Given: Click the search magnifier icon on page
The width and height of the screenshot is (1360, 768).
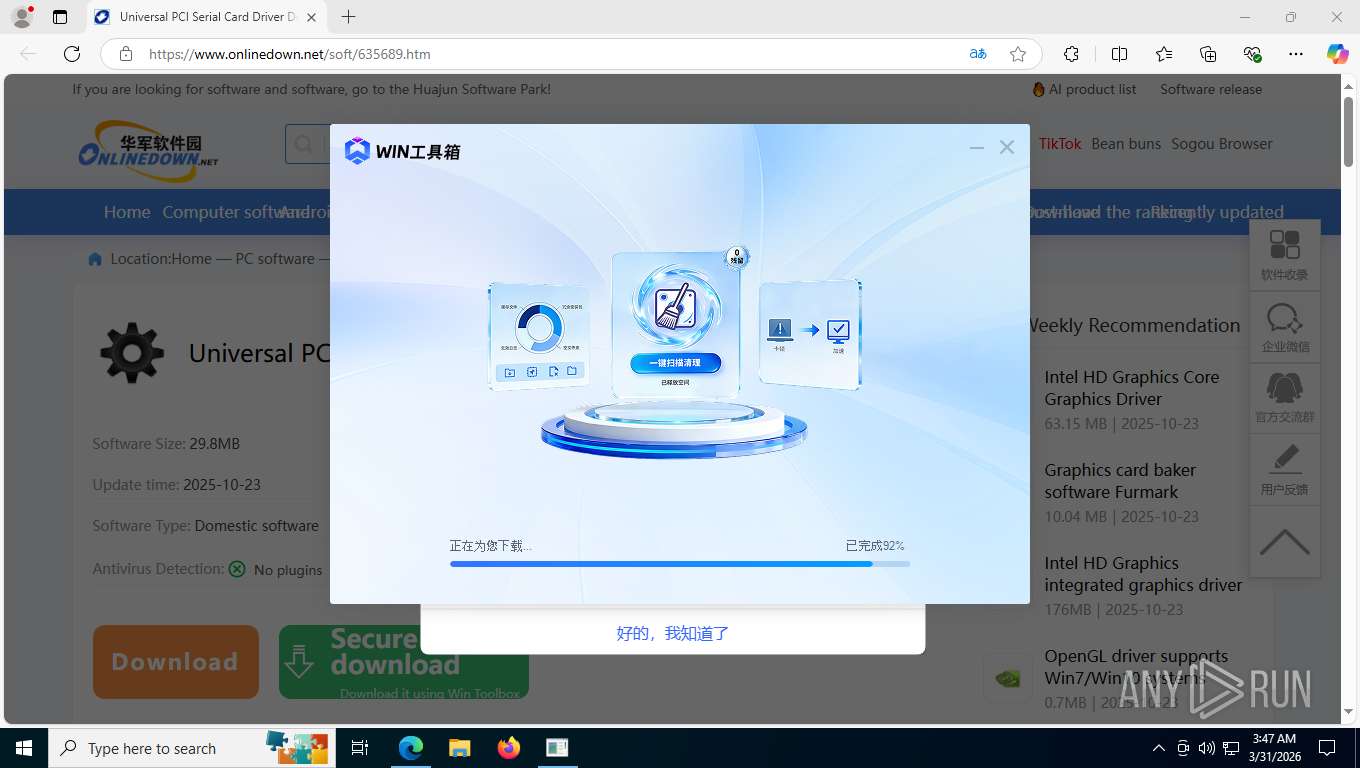Looking at the screenshot, I should (303, 145).
